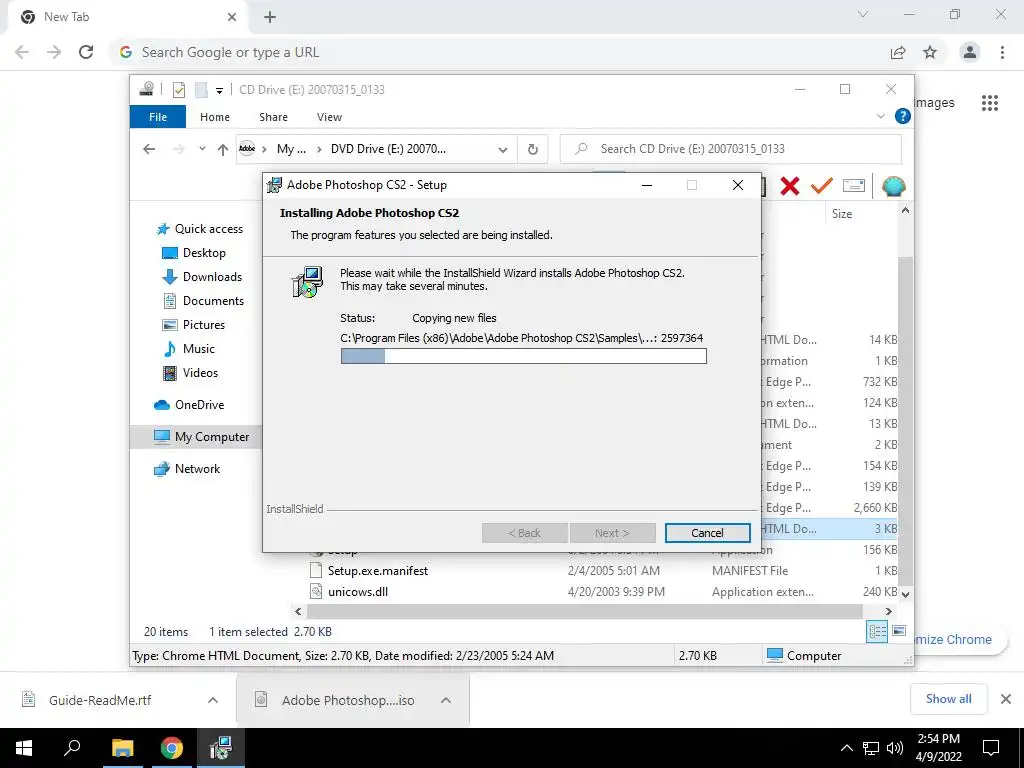The height and width of the screenshot is (768, 1024).
Task: Click the blue shell icon in toolbar
Action: pos(893,187)
